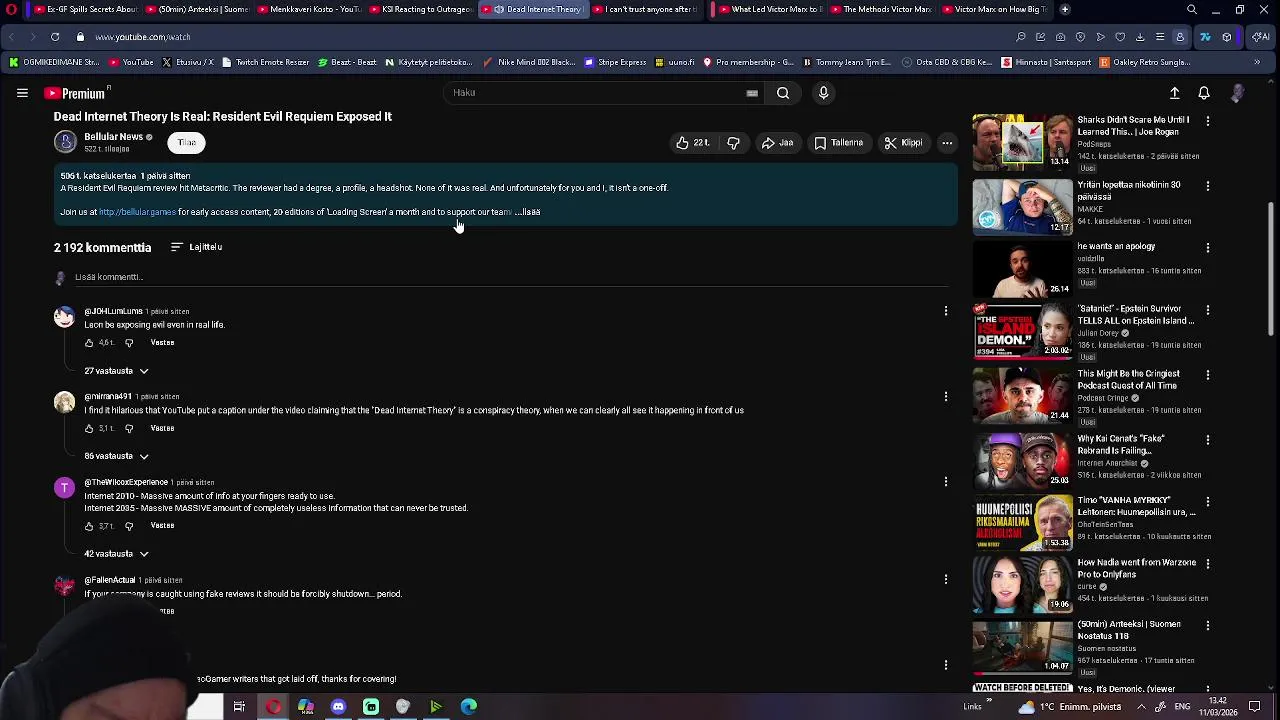Open options for 'he wants an apology' suggestion
The width and height of the screenshot is (1280, 720).
[1208, 248]
